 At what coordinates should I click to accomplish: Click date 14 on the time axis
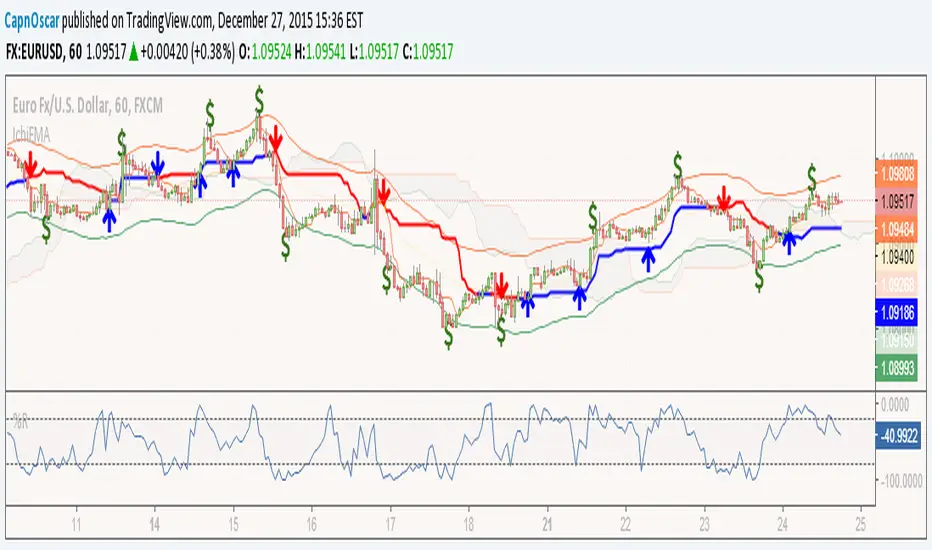click(155, 524)
